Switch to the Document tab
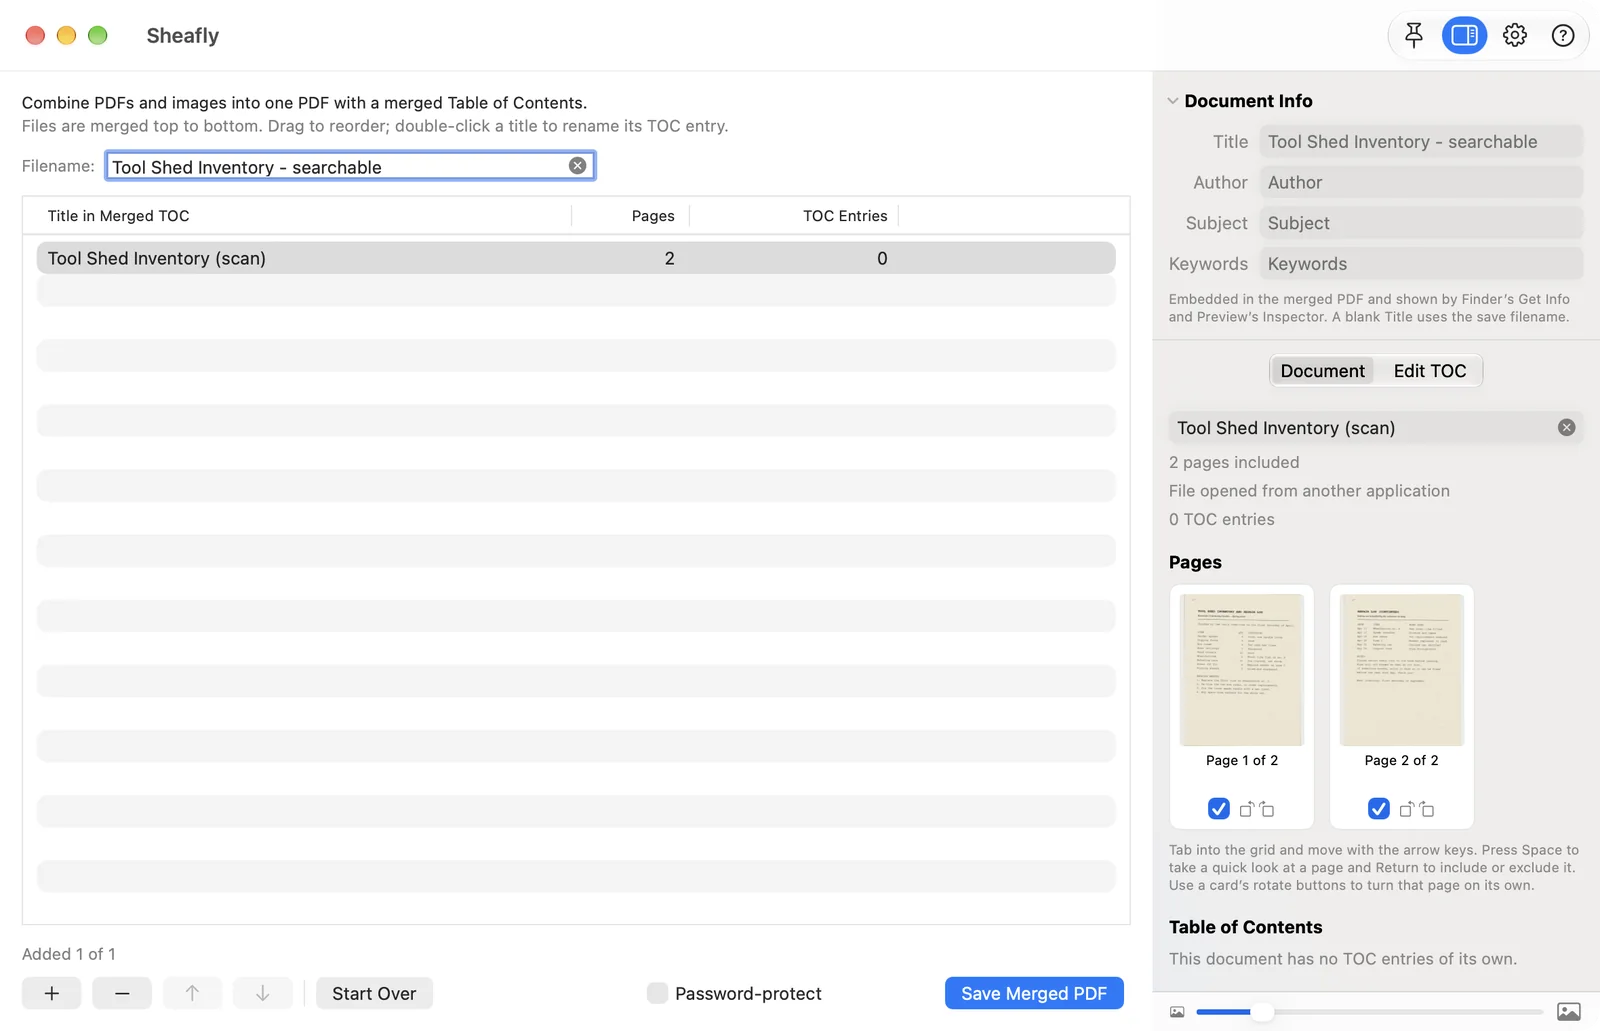The height and width of the screenshot is (1031, 1600). (1322, 371)
